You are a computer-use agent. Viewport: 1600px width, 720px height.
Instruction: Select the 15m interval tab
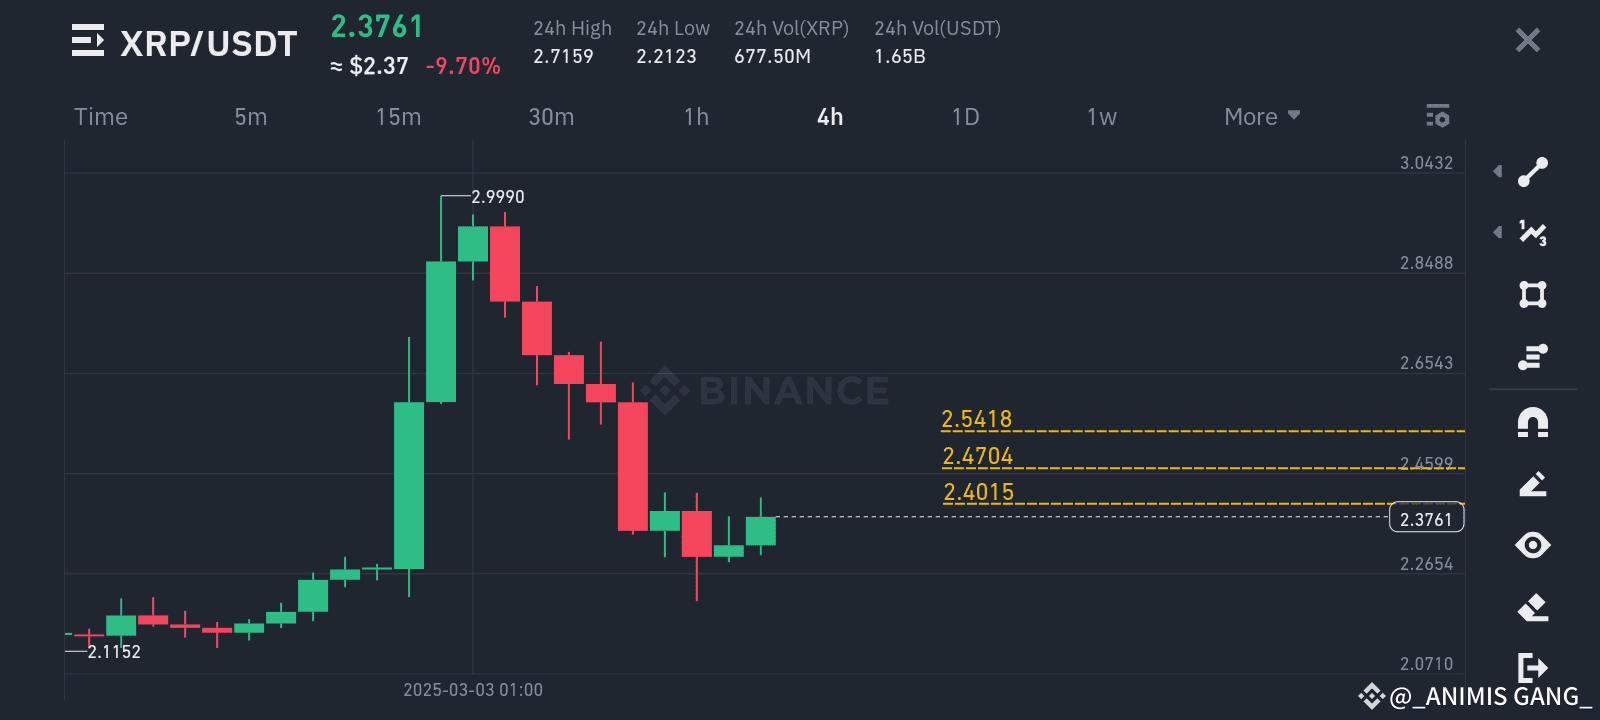coord(397,116)
